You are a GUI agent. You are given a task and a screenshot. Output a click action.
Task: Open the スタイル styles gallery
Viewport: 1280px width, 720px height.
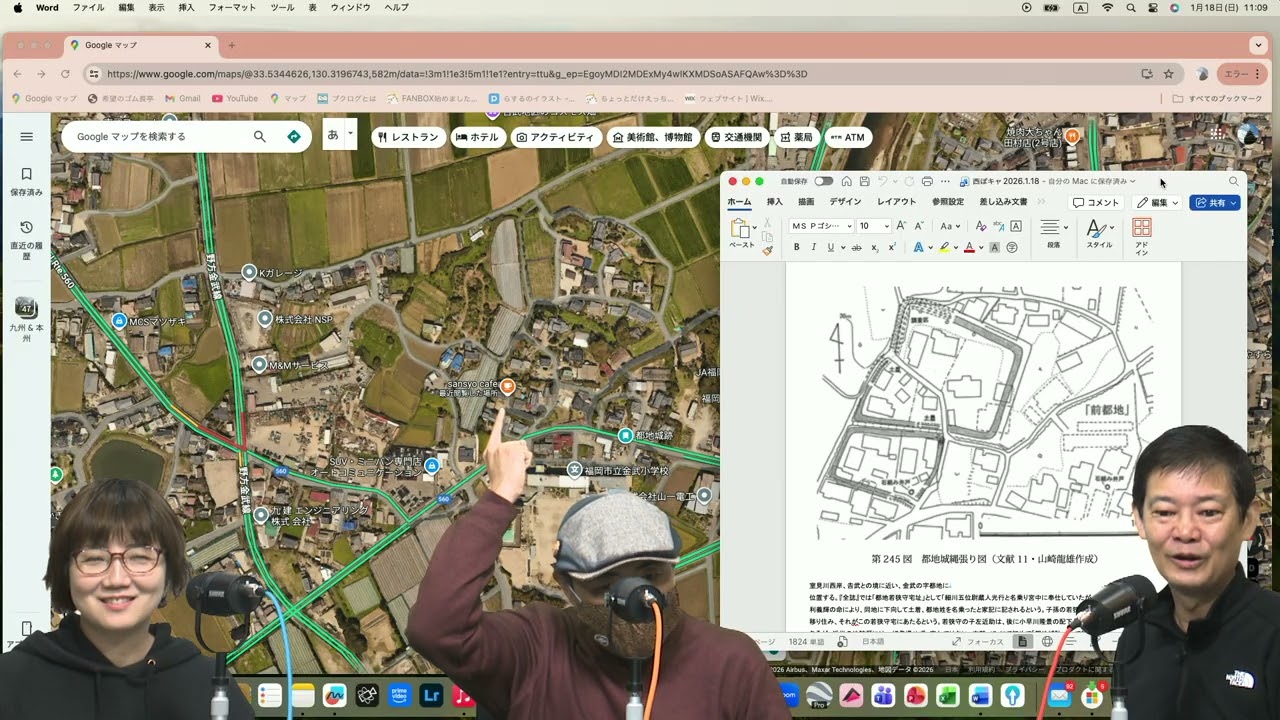click(1099, 234)
